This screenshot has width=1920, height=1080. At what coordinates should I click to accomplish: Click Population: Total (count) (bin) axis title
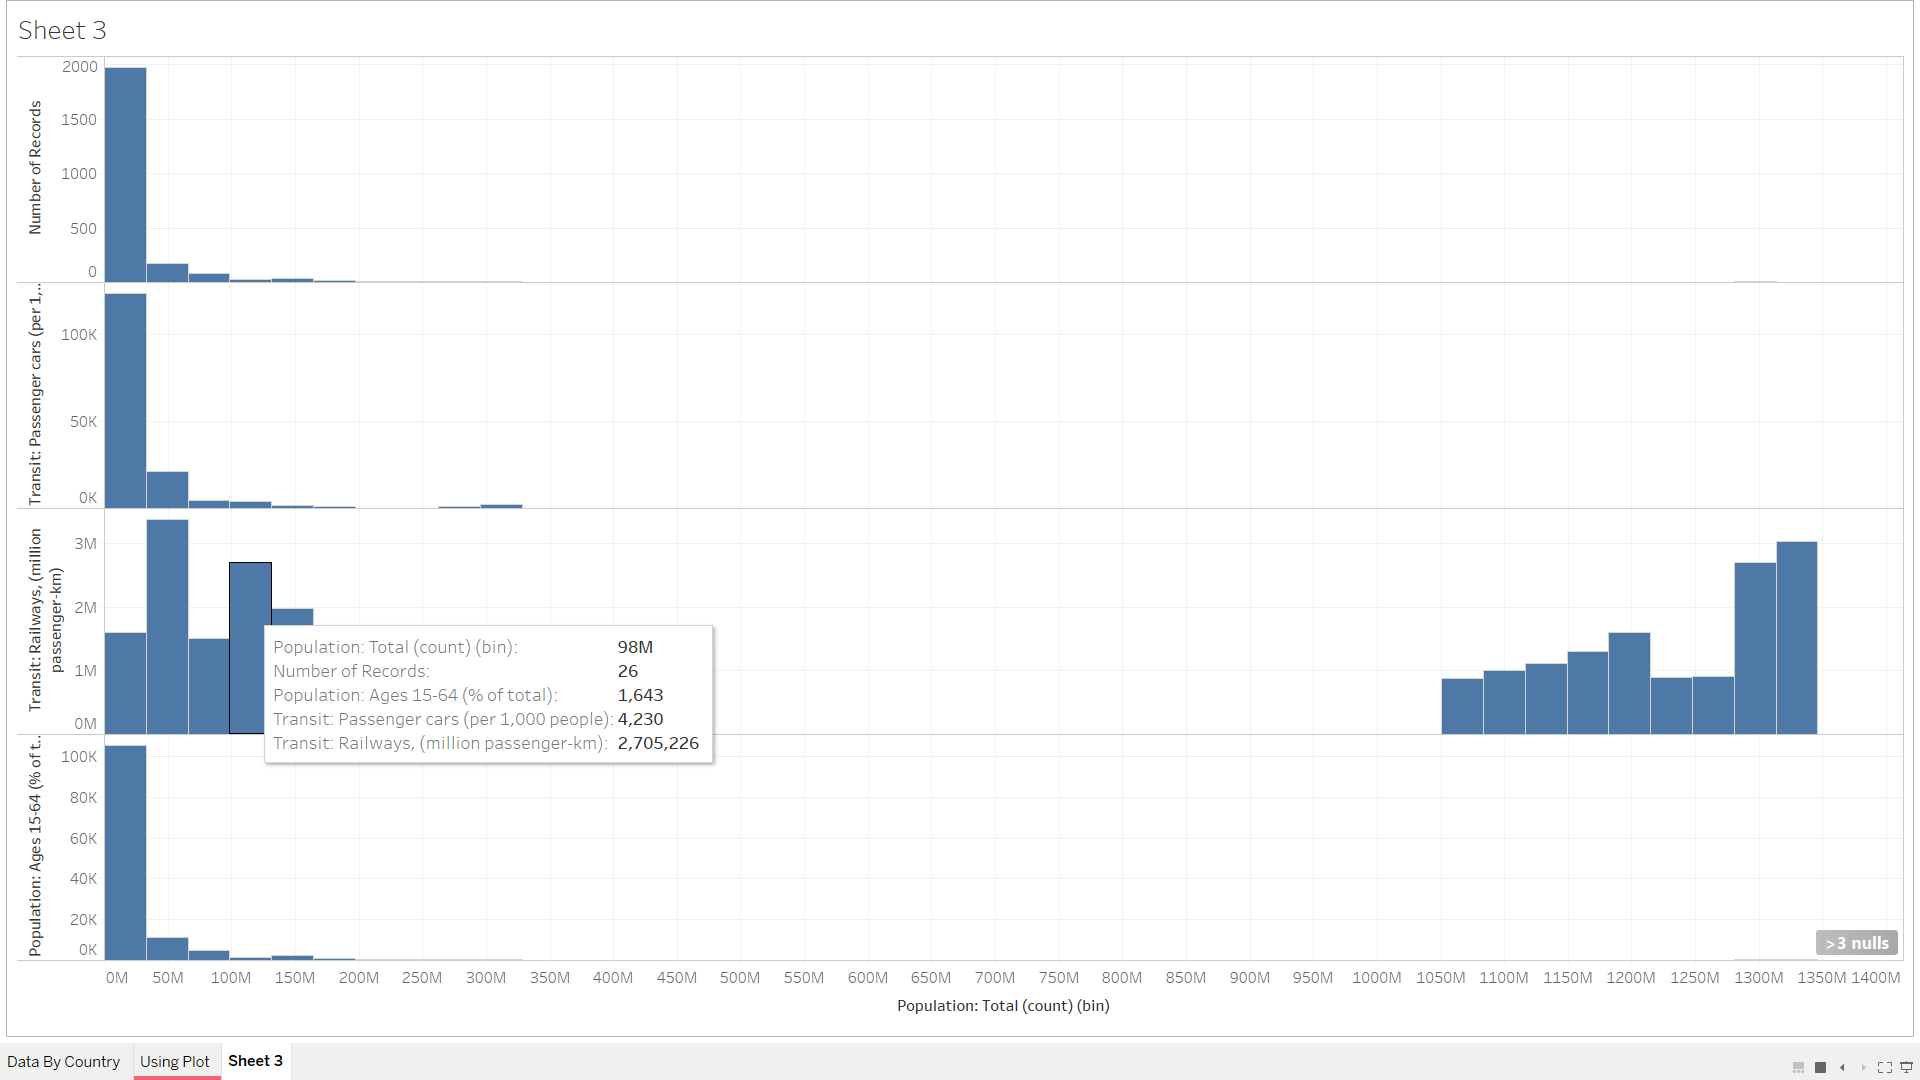(x=1002, y=1005)
